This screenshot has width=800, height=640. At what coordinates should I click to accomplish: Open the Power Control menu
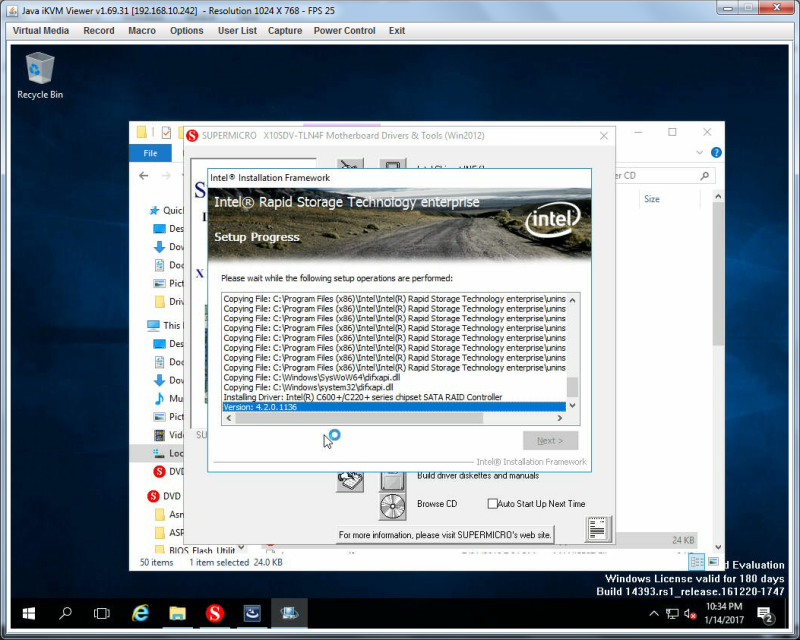coord(344,31)
